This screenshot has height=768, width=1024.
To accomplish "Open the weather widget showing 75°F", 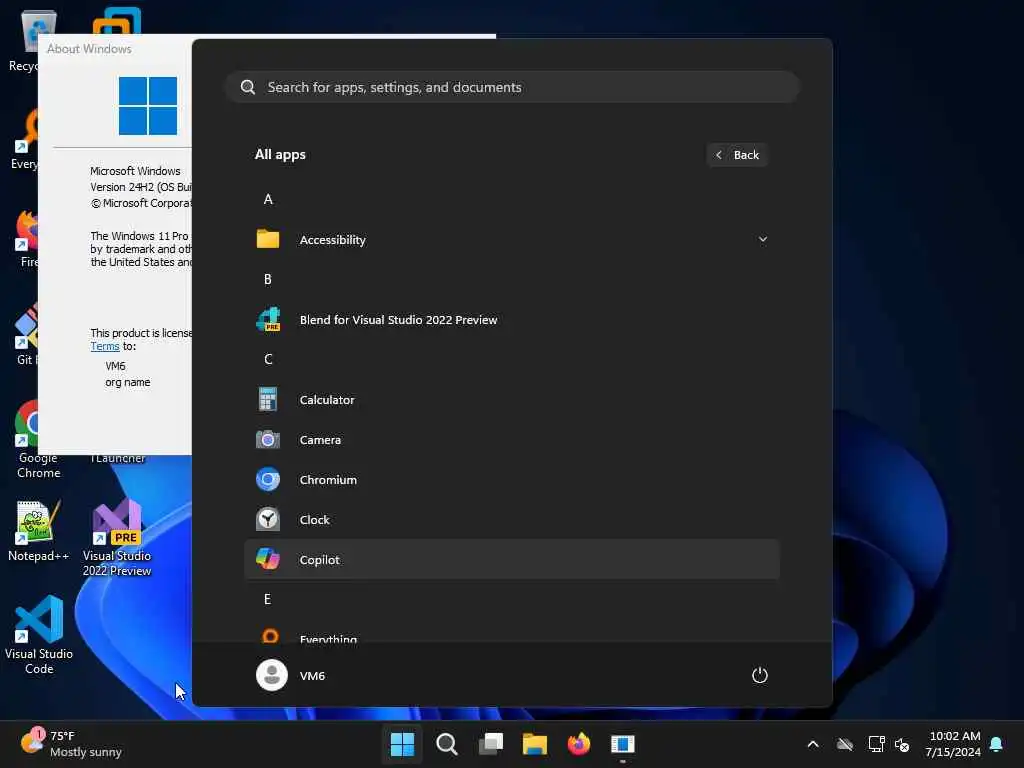I will [71, 744].
